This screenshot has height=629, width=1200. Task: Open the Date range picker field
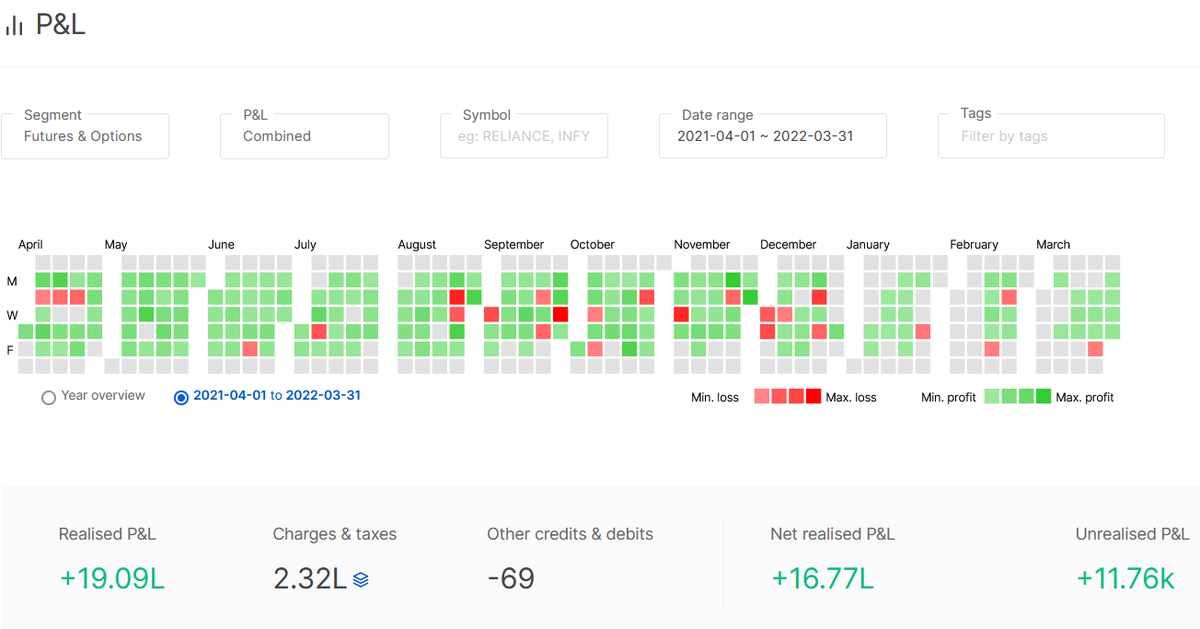coord(773,136)
